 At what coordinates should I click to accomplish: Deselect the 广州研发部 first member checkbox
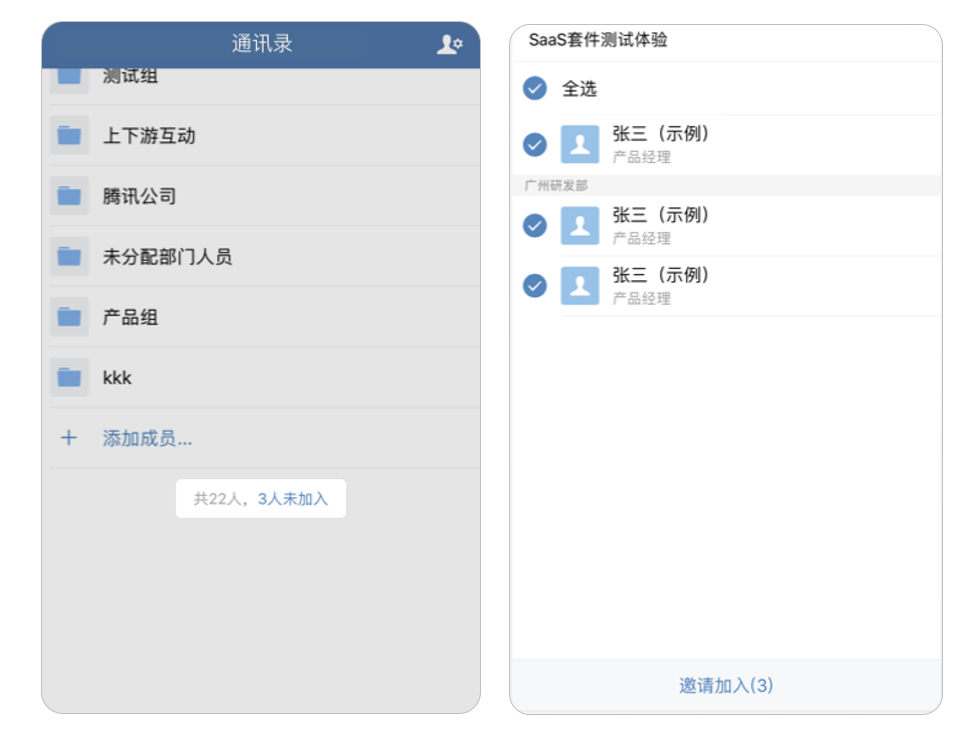pyautogui.click(x=534, y=224)
